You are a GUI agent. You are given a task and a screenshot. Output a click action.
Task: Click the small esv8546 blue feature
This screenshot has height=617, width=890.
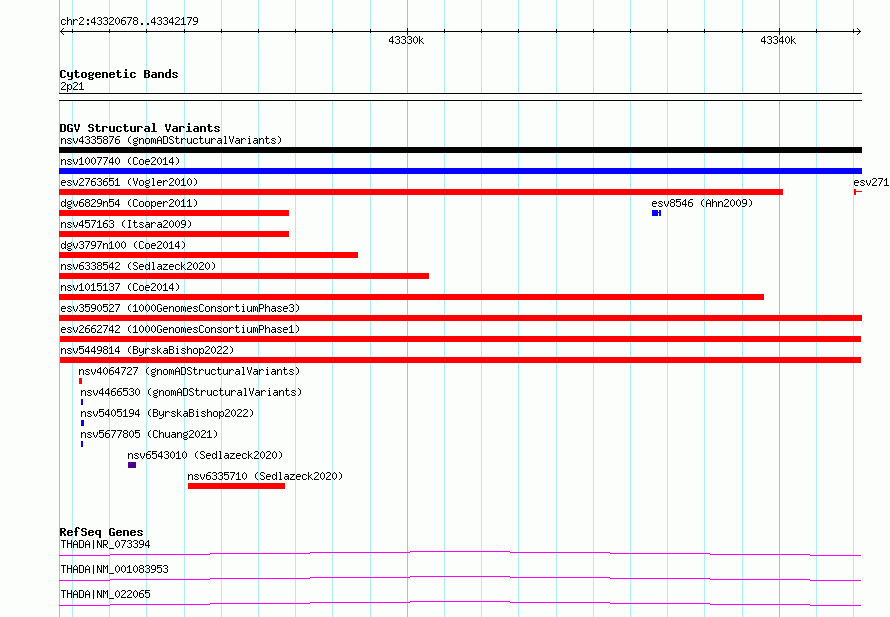pyautogui.click(x=657, y=213)
